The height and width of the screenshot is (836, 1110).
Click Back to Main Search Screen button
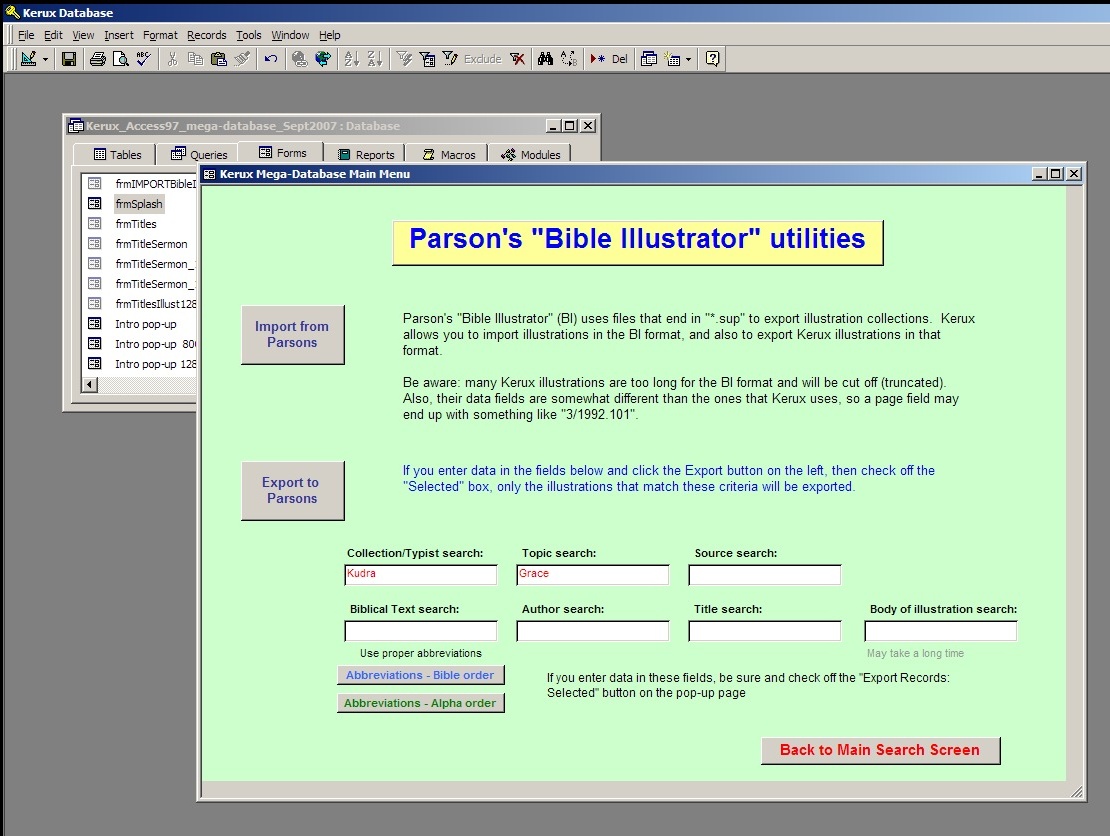[x=881, y=750]
